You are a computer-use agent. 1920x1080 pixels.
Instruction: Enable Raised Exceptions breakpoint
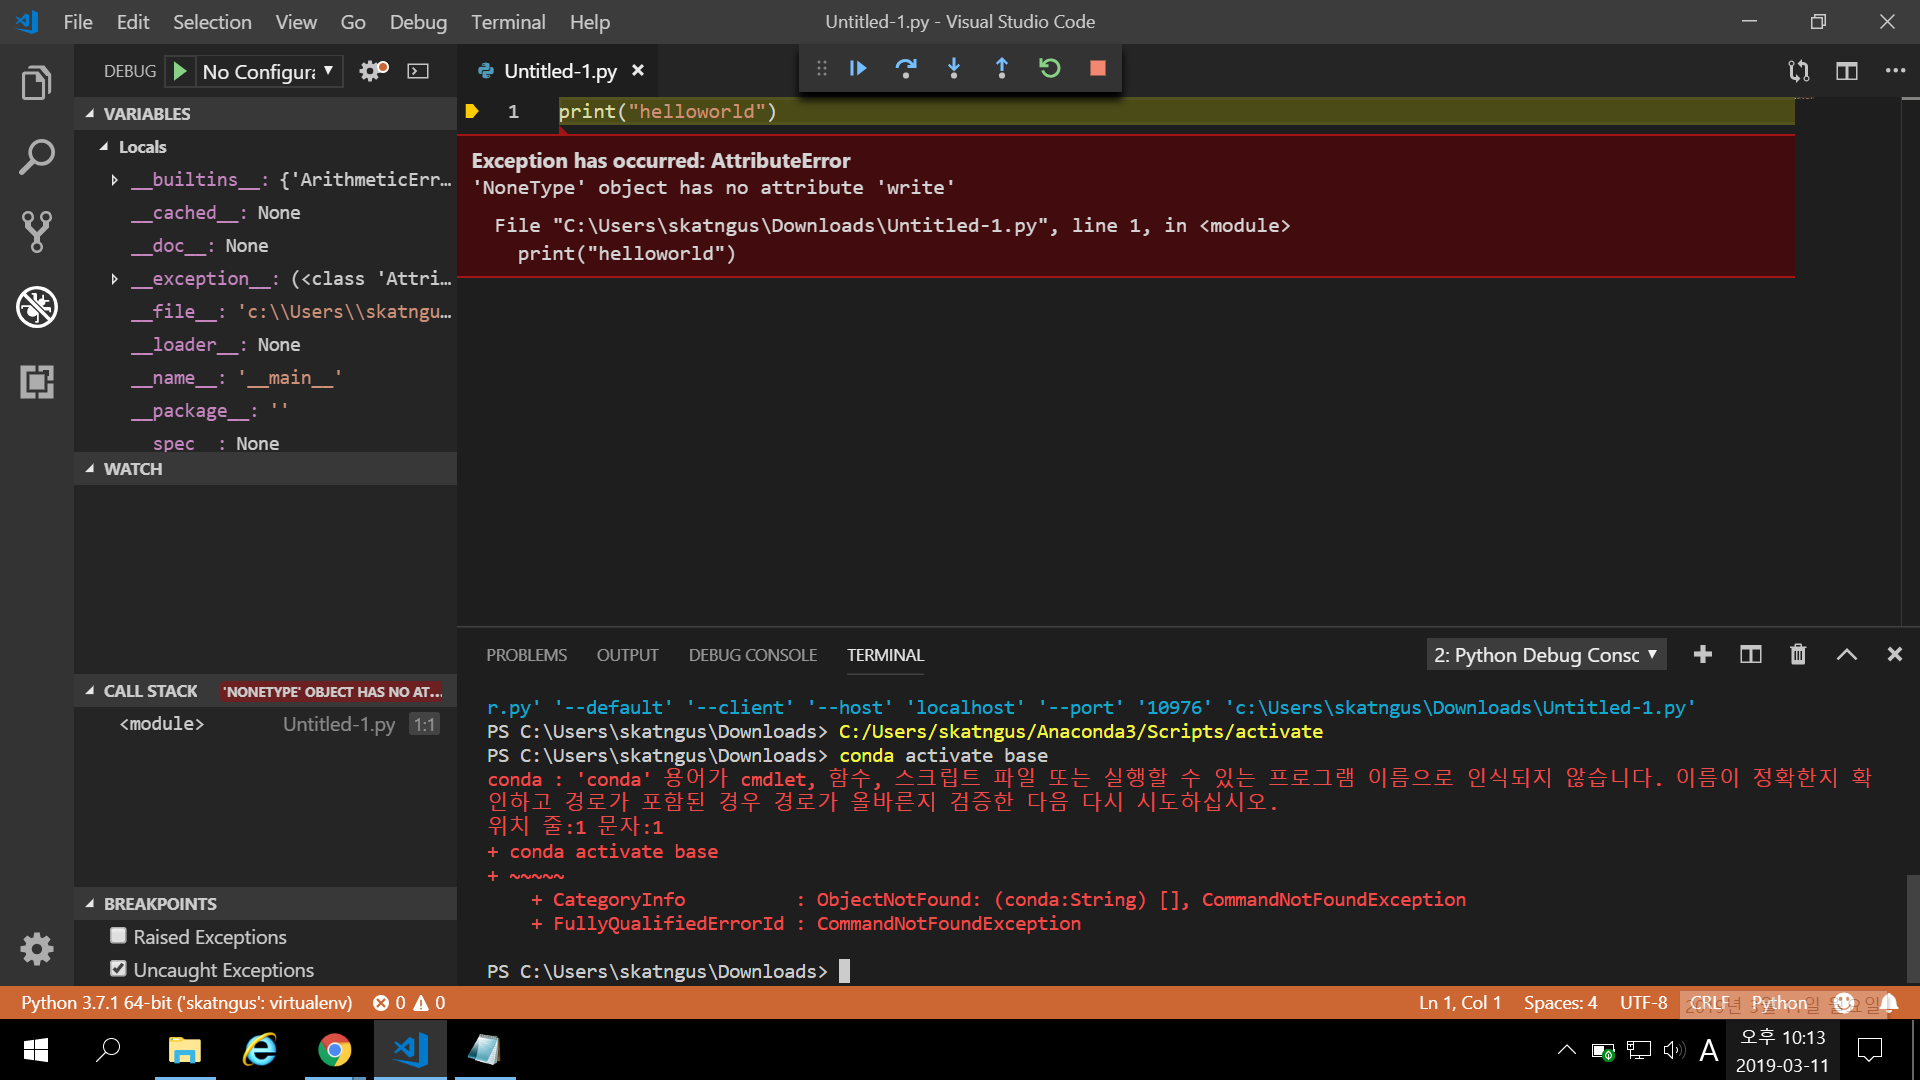[118, 936]
